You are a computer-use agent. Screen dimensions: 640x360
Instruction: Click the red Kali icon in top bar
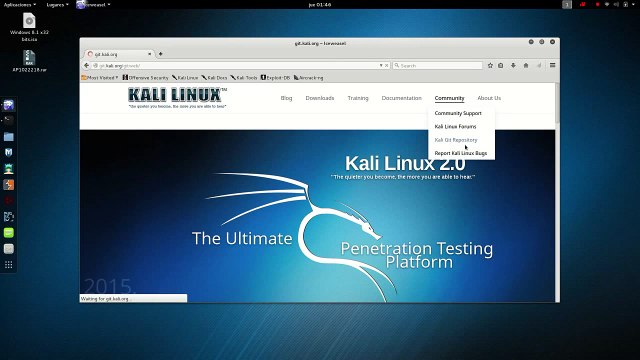click(582, 4)
